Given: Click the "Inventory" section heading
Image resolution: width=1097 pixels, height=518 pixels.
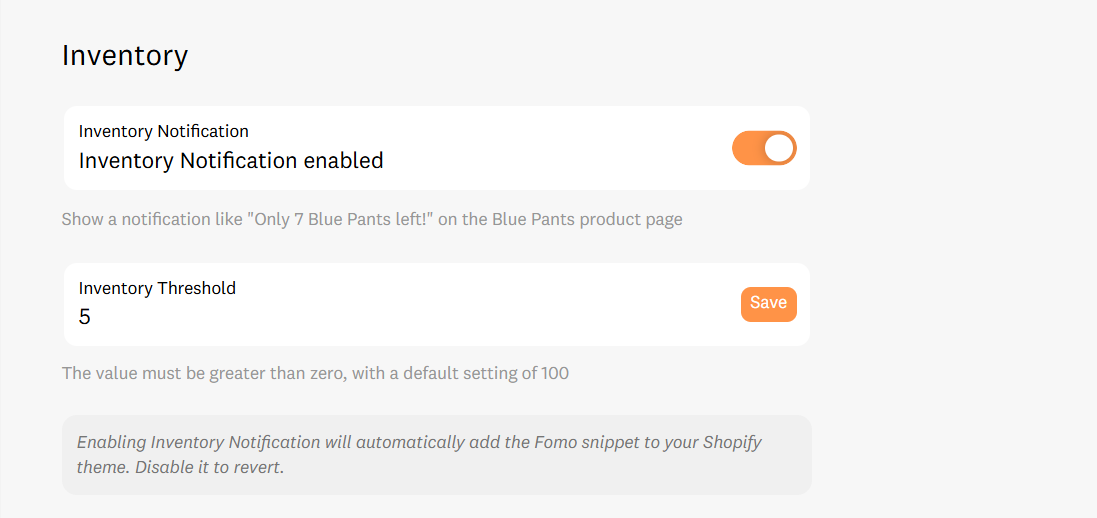Looking at the screenshot, I should (x=125, y=56).
